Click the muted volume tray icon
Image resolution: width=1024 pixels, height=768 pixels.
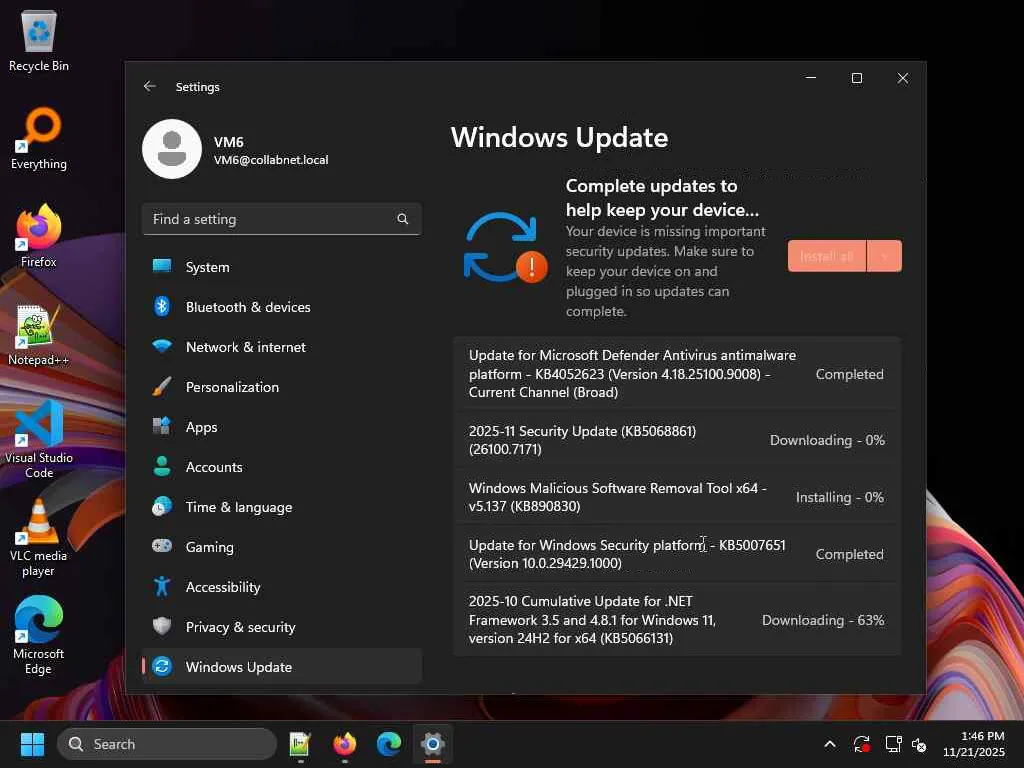click(x=920, y=744)
